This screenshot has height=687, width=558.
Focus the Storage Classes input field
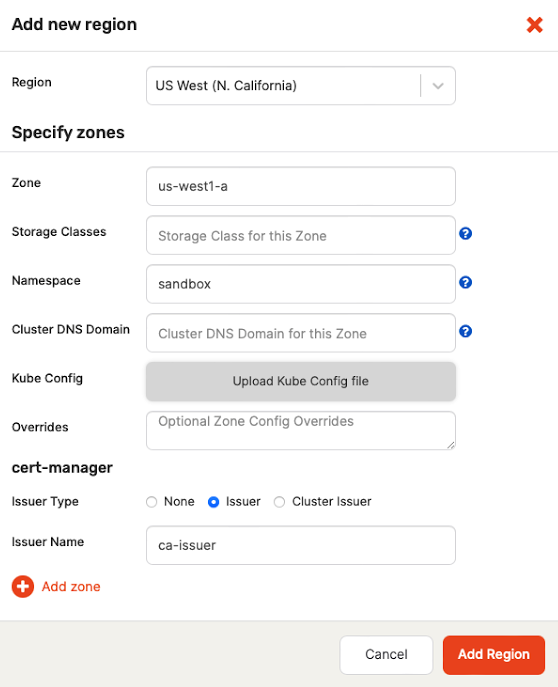pyautogui.click(x=301, y=235)
